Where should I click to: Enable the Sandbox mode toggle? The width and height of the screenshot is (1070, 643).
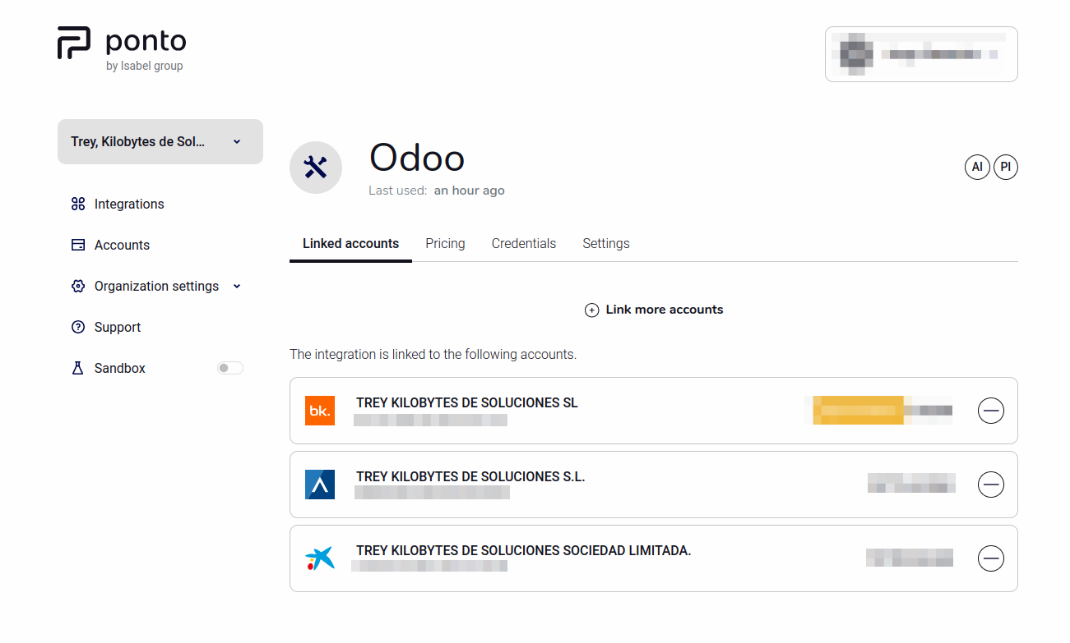tap(229, 368)
